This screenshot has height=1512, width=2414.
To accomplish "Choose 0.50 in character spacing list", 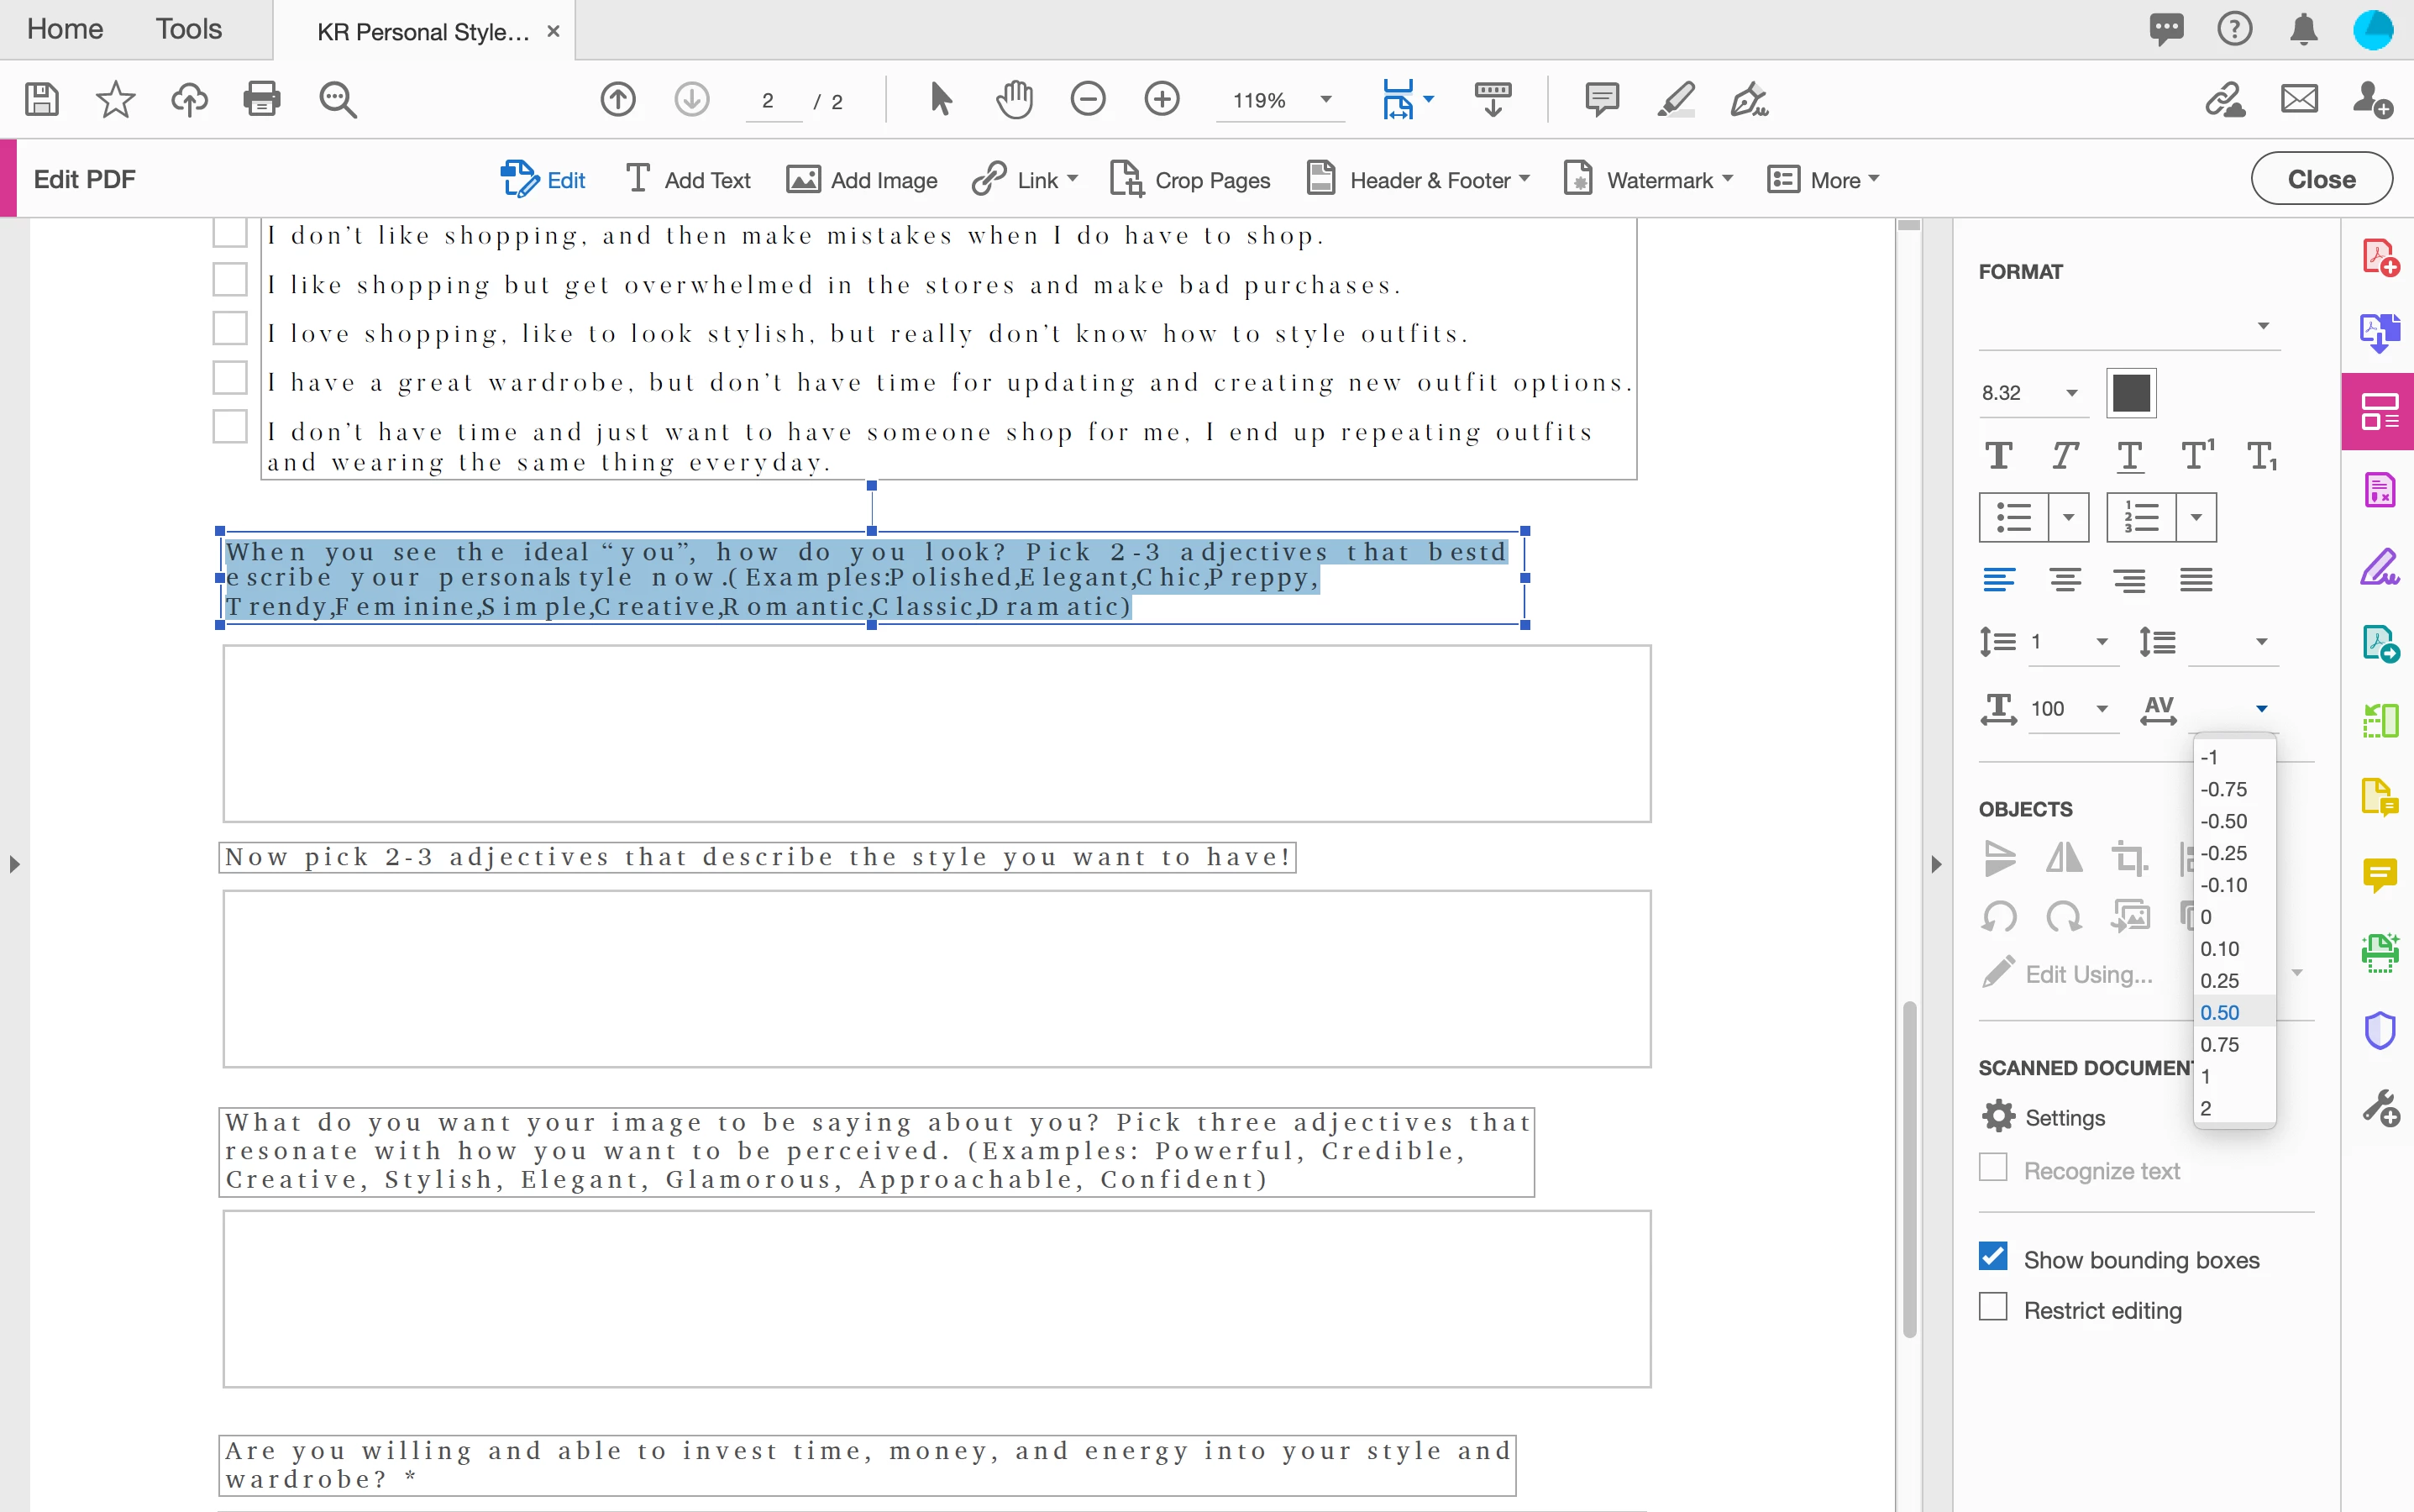I will (x=2220, y=1012).
